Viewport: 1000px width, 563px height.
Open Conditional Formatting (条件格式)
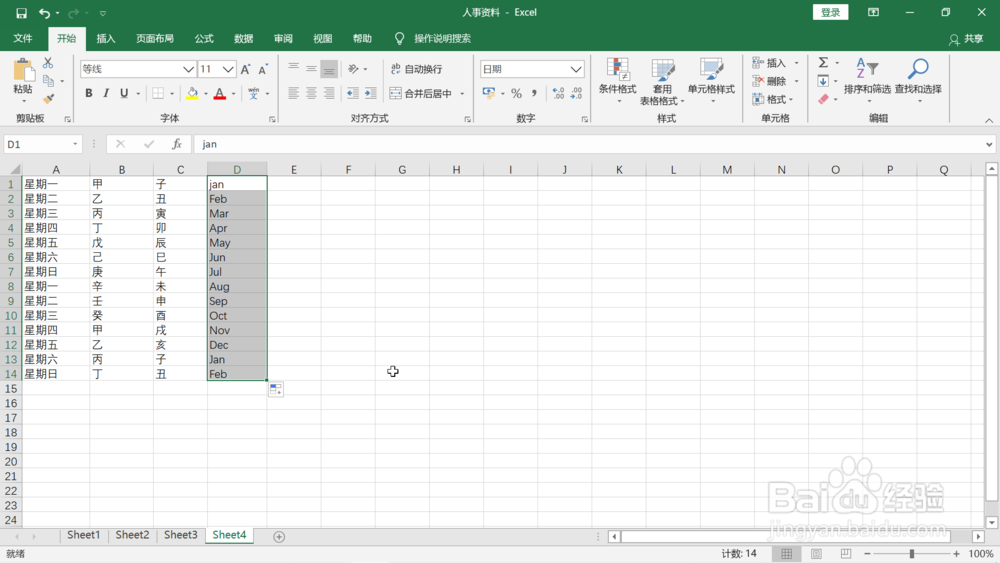[x=617, y=80]
